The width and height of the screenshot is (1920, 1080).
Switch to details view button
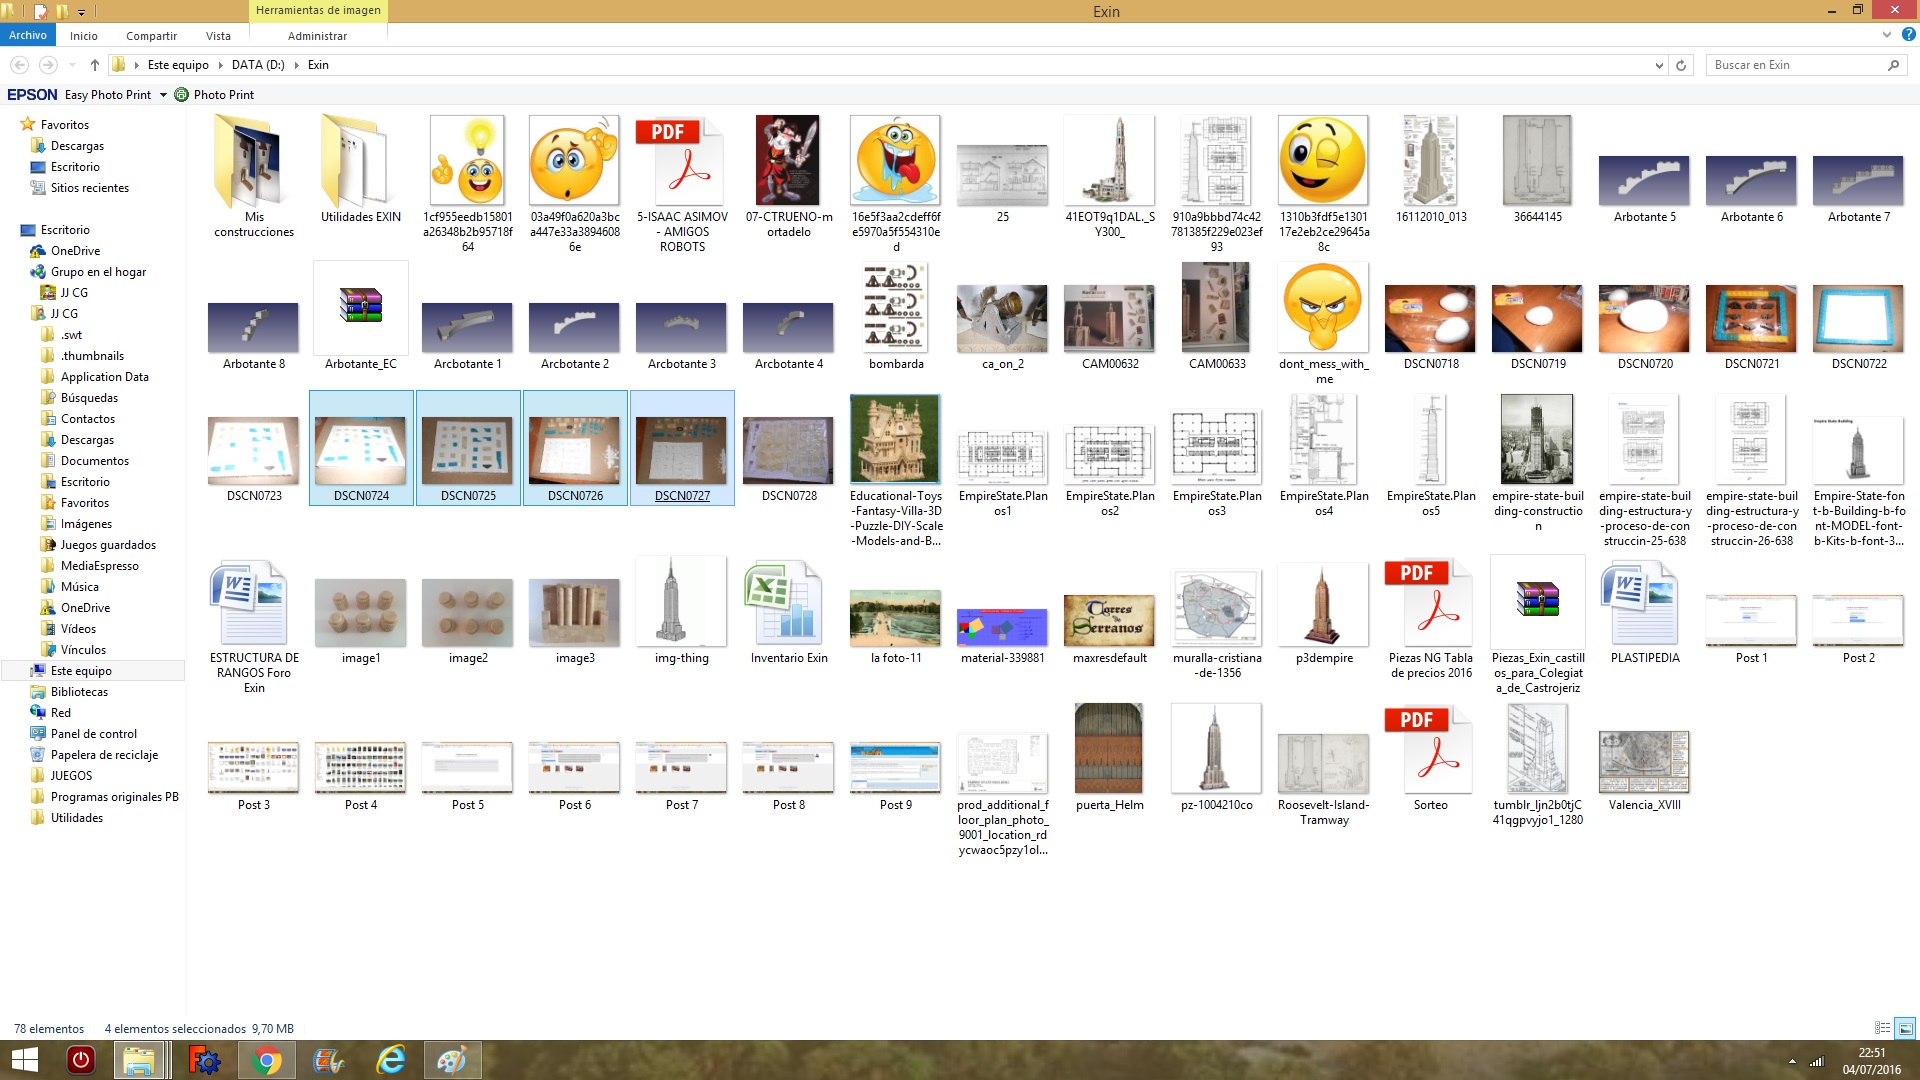[x=1882, y=1028]
